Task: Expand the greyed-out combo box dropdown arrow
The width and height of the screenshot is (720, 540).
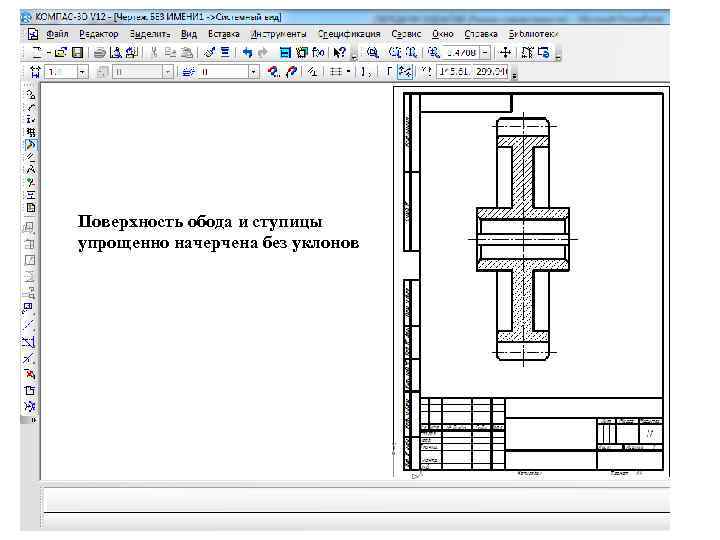Action: 168,72
